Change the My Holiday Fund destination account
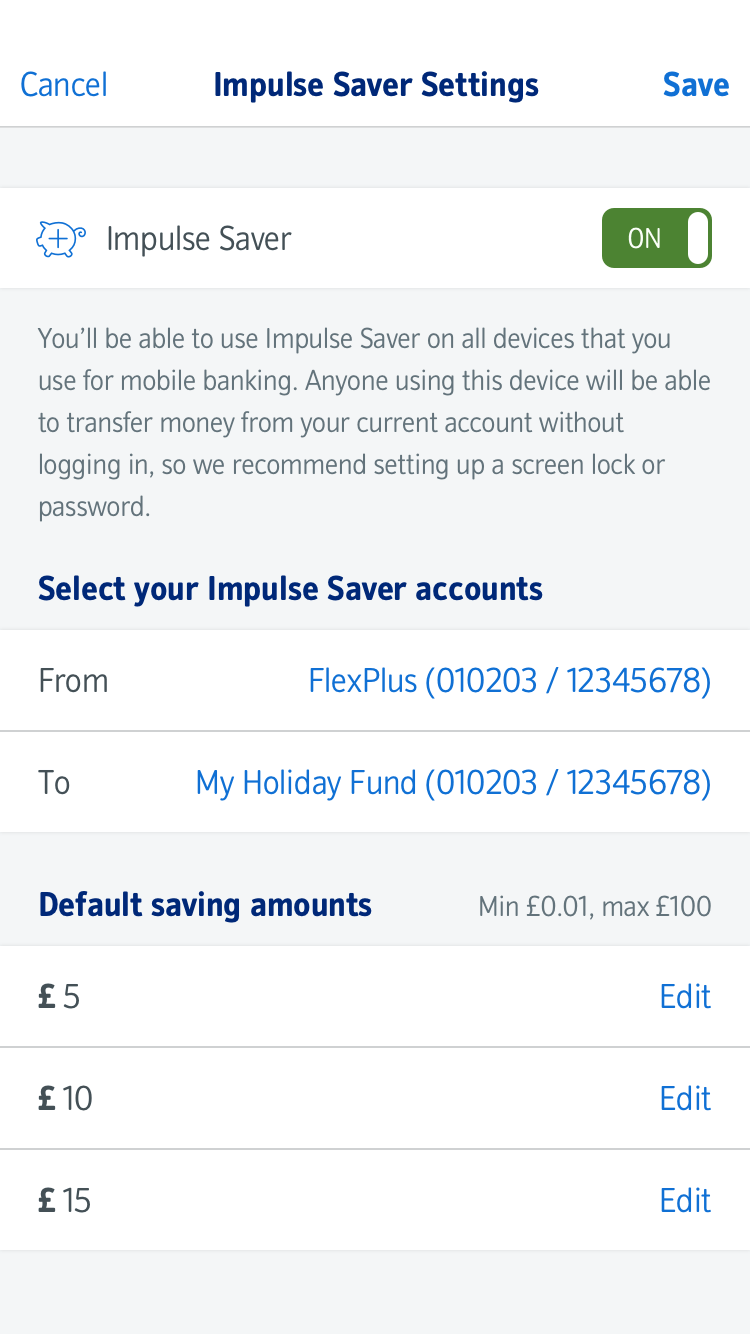Screen dimensions: 750x1334 click(453, 782)
